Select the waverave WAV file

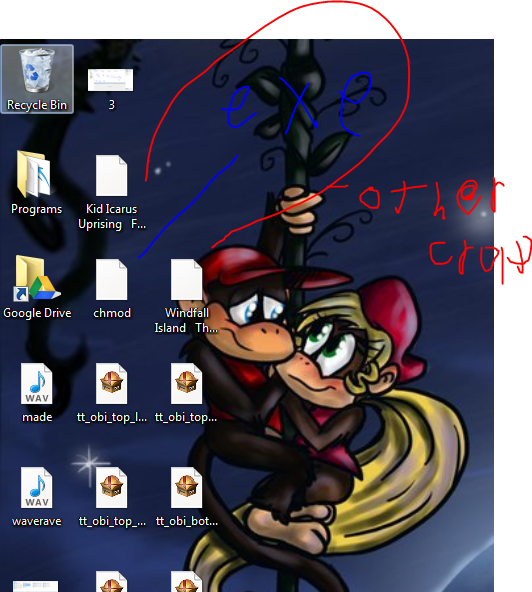(x=37, y=496)
